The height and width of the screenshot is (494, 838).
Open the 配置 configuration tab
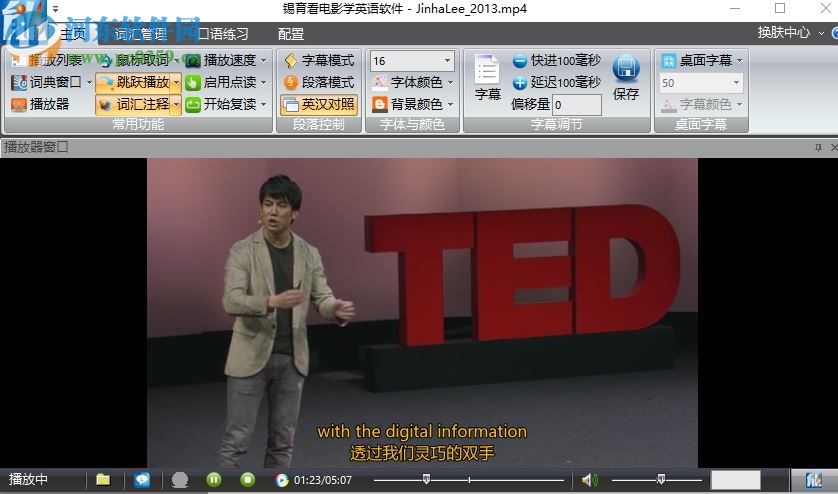click(291, 34)
